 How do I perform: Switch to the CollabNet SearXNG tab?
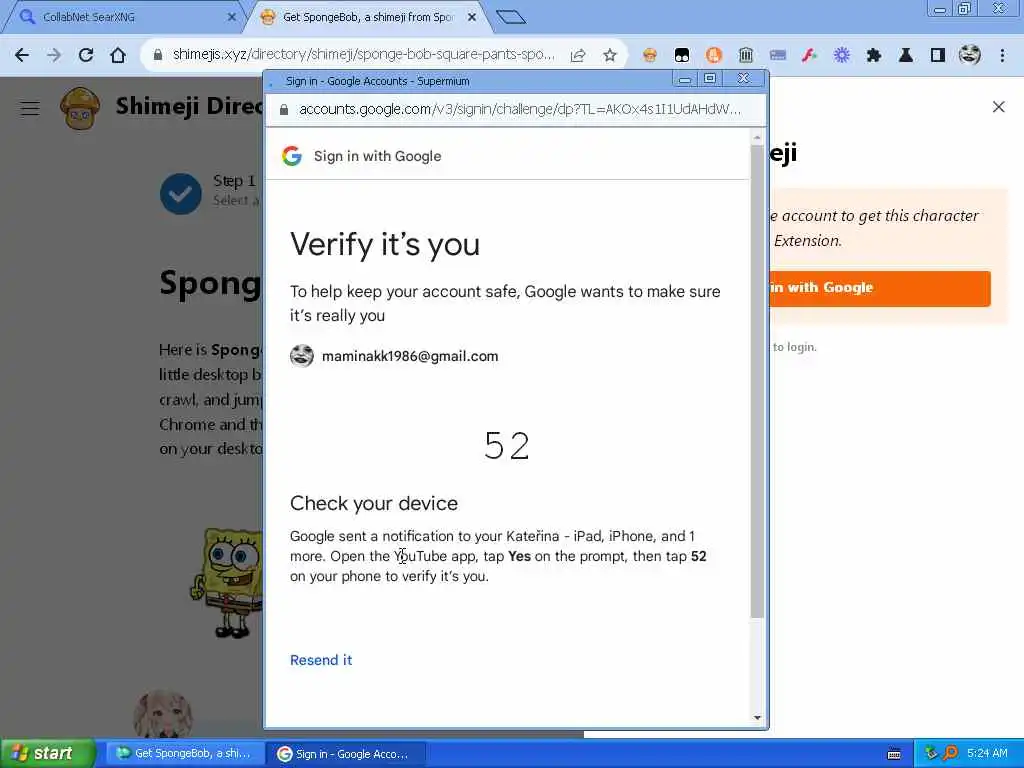click(124, 17)
